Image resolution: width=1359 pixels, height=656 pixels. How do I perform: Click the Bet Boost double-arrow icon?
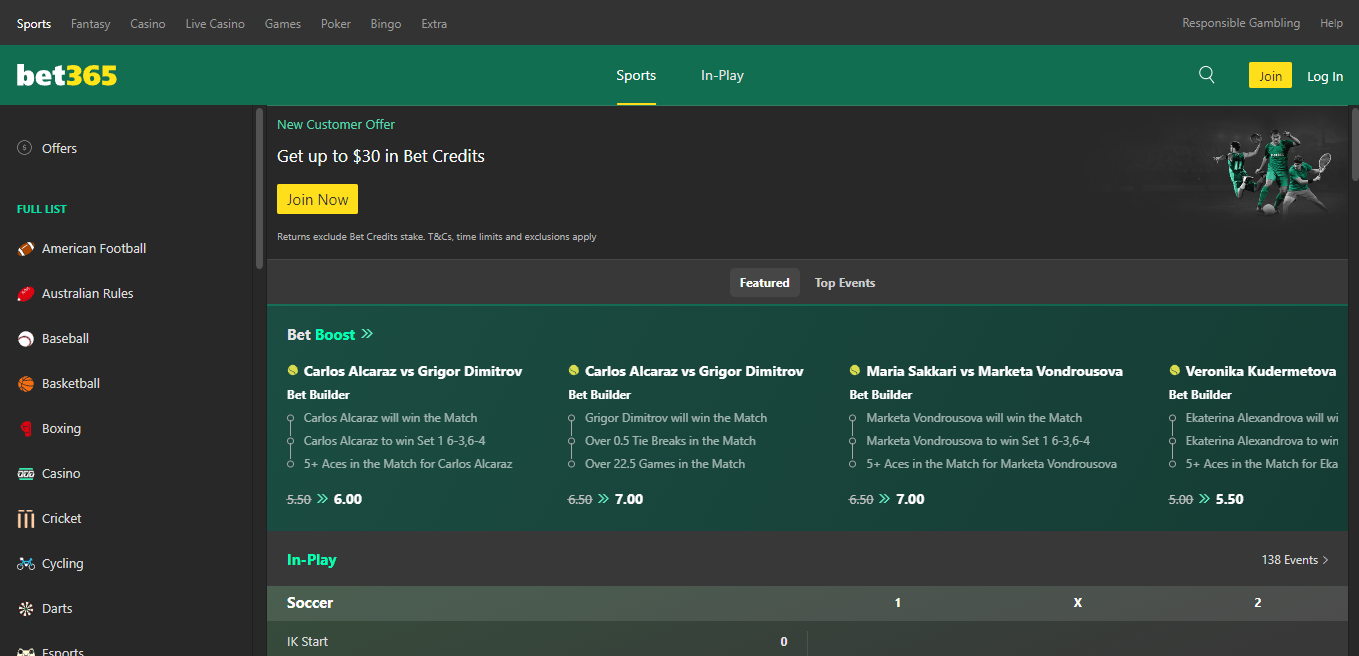click(x=367, y=334)
